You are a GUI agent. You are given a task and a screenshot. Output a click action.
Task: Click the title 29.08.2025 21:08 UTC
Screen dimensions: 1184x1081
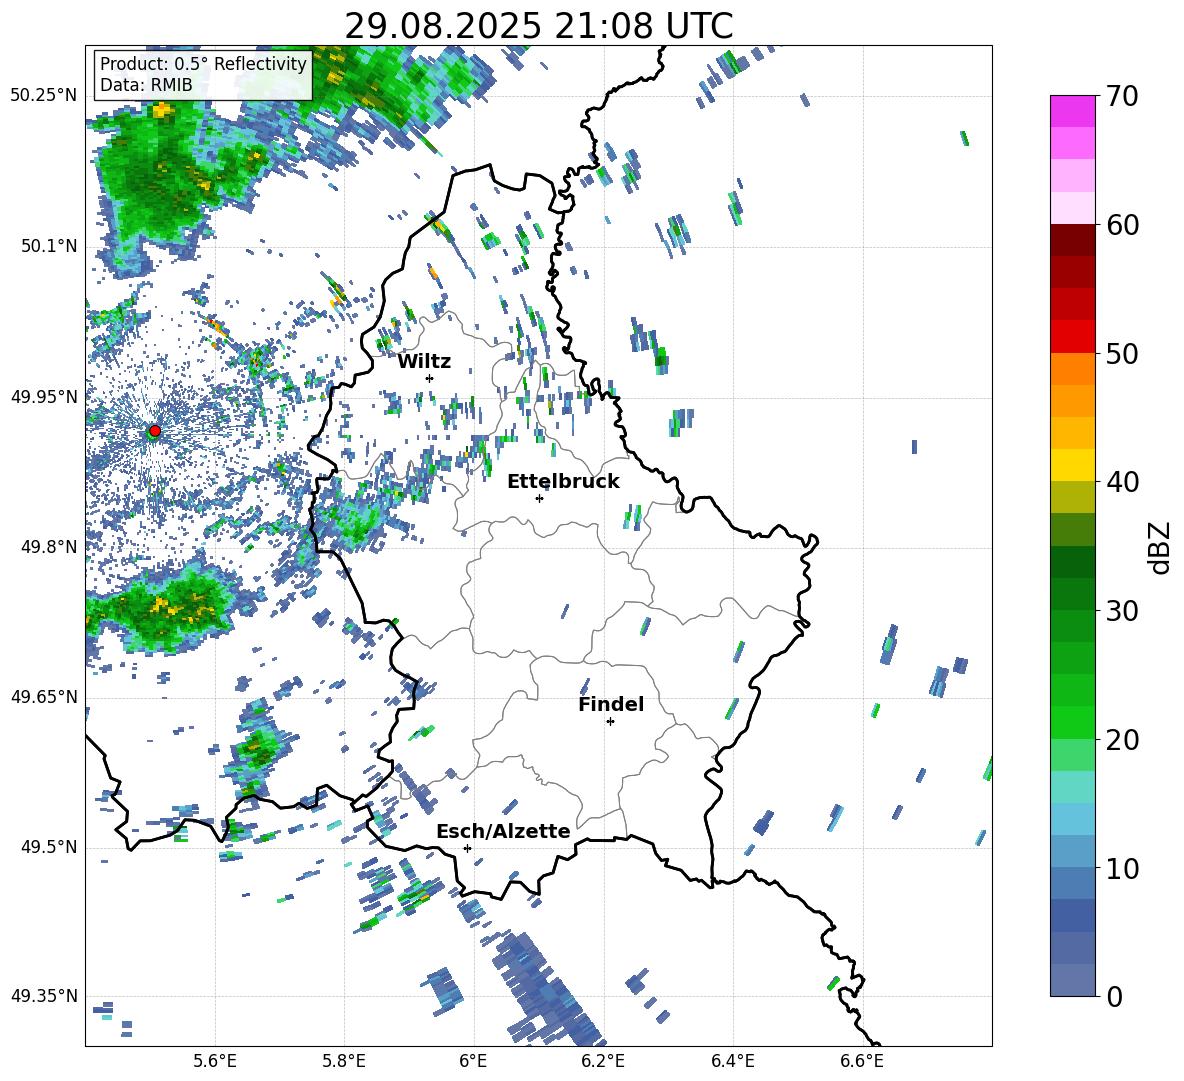(538, 26)
